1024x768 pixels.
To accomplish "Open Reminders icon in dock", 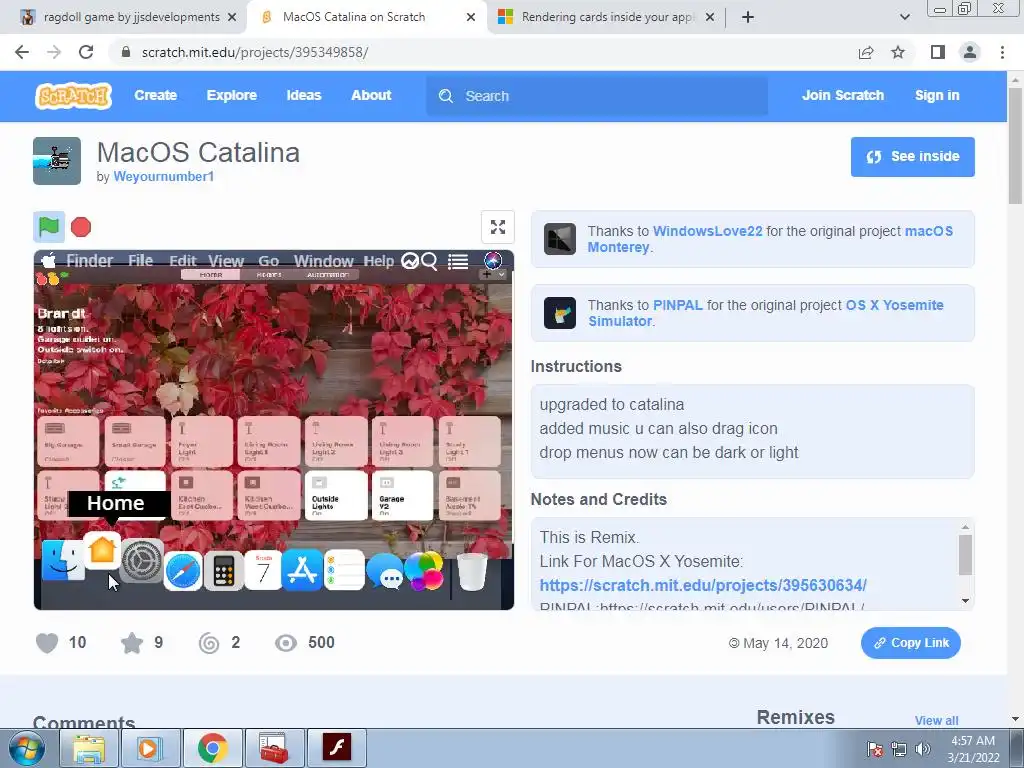I will click(x=344, y=570).
